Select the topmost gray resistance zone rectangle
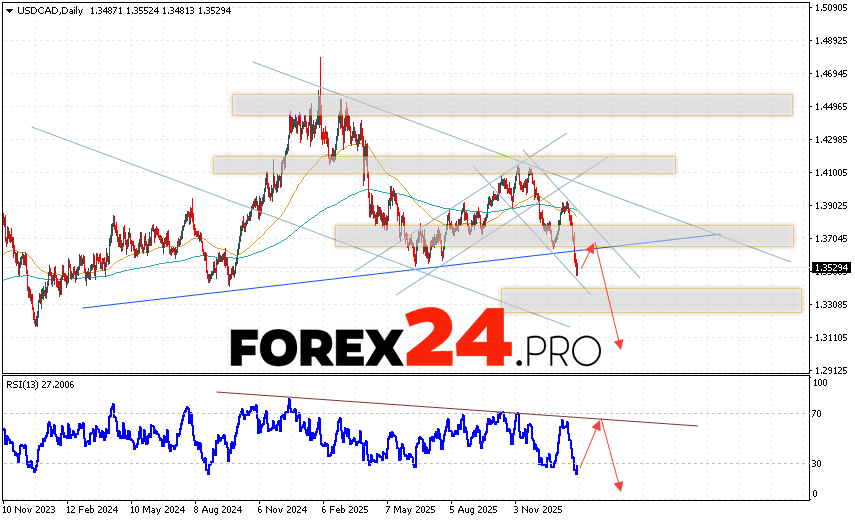Screen dimensions: 855x521 tap(511, 105)
